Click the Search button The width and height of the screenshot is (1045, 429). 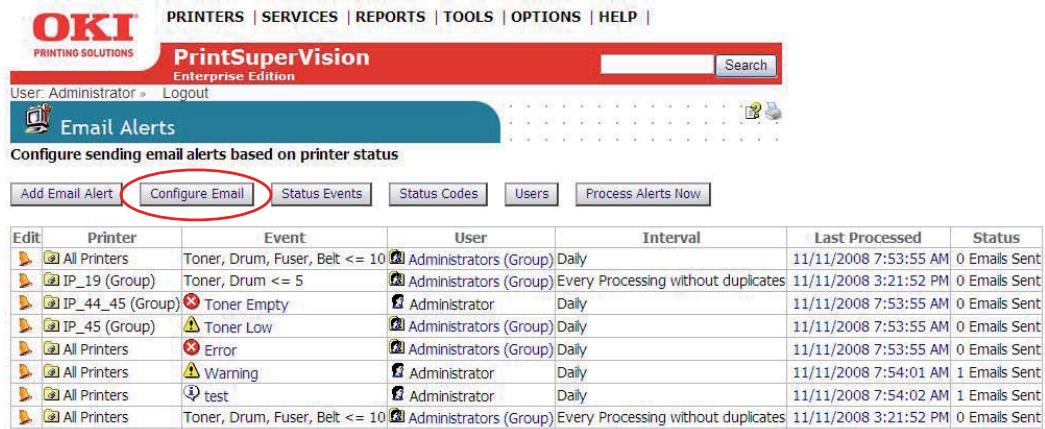point(746,65)
